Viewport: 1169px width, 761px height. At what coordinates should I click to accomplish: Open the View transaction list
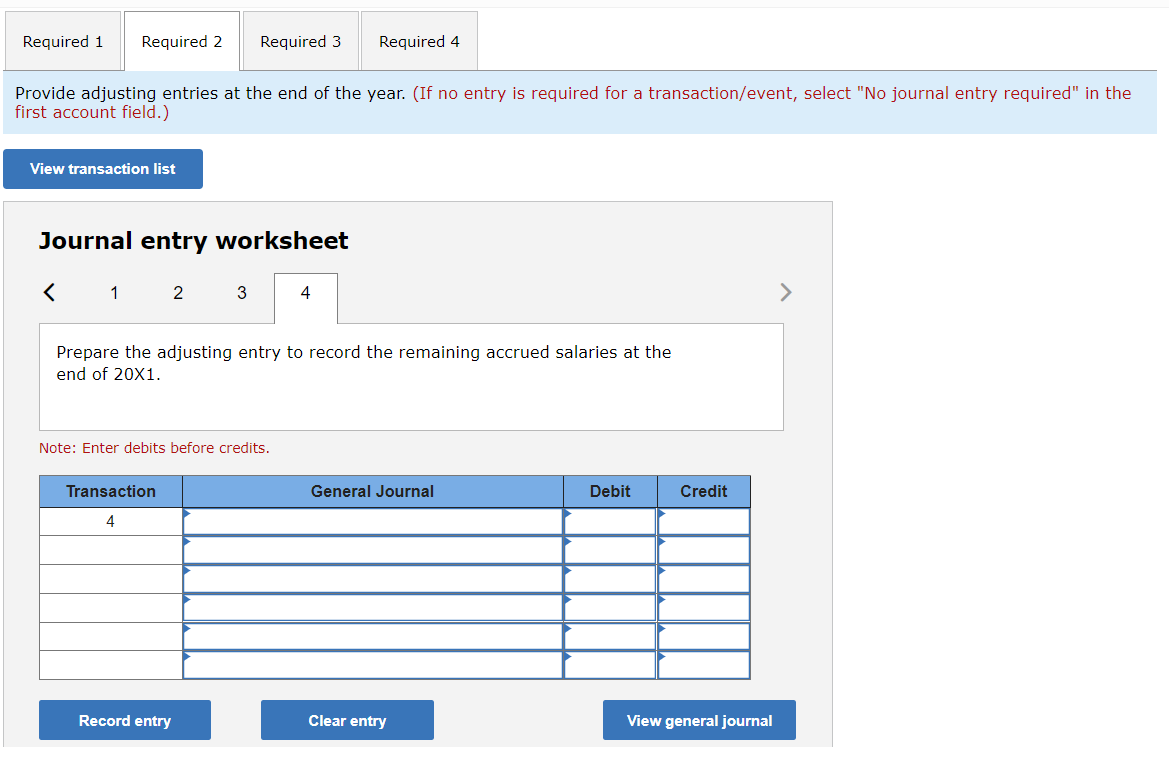(102, 168)
